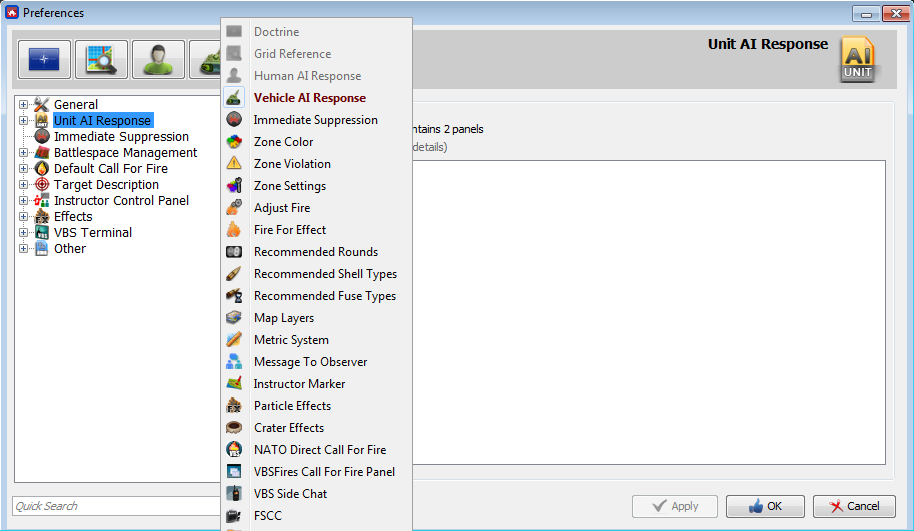The height and width of the screenshot is (531, 914).
Task: Click the Human AI Response menu entry
Action: point(317,76)
